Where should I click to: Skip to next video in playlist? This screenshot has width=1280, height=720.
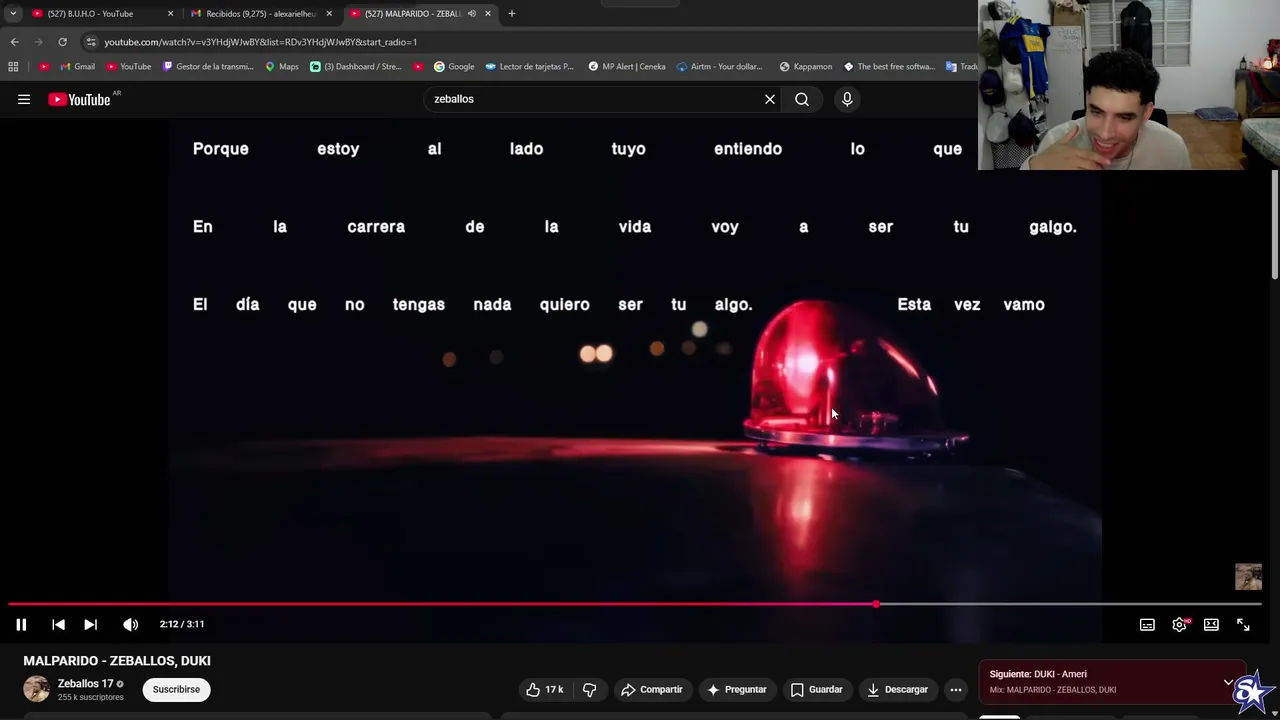pyautogui.click(x=90, y=624)
